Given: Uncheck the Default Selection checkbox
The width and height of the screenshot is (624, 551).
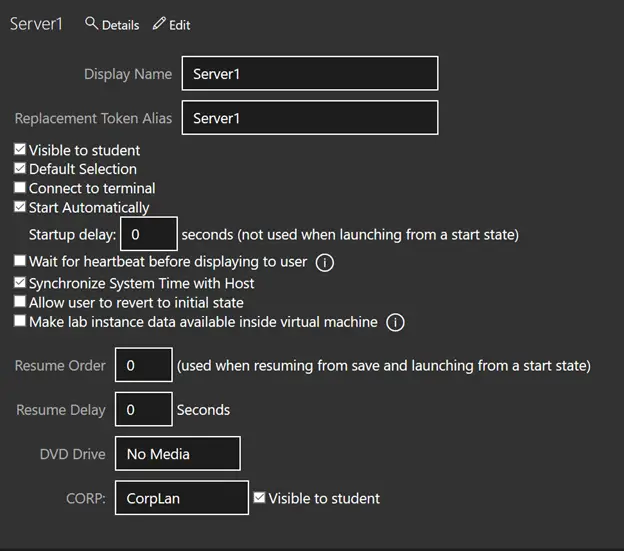Looking at the screenshot, I should (x=20, y=169).
